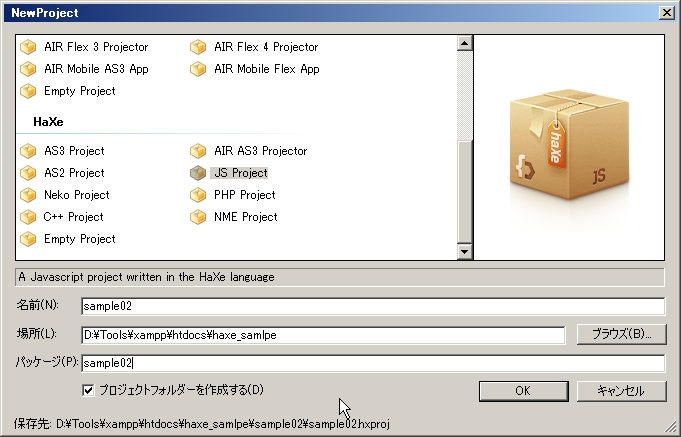This screenshot has width=681, height=437.
Task: Confirm with the OK button
Action: click(524, 391)
